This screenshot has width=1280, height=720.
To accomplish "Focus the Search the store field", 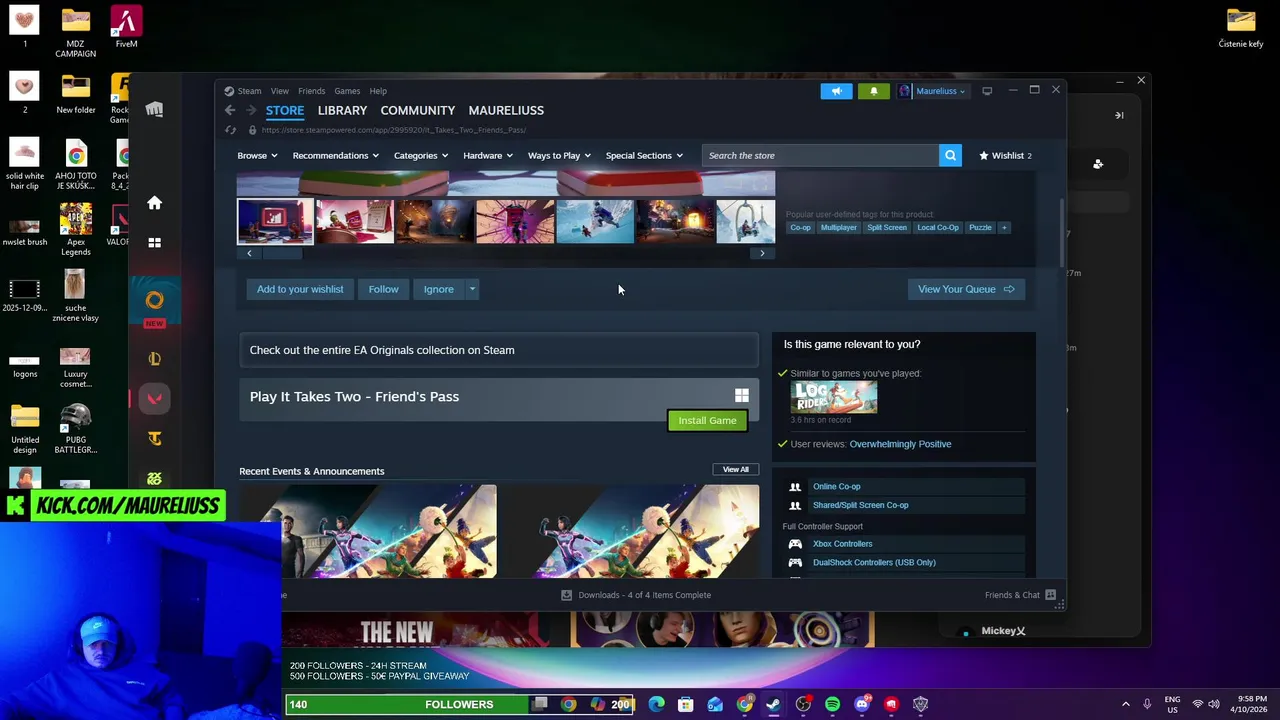I will point(820,155).
